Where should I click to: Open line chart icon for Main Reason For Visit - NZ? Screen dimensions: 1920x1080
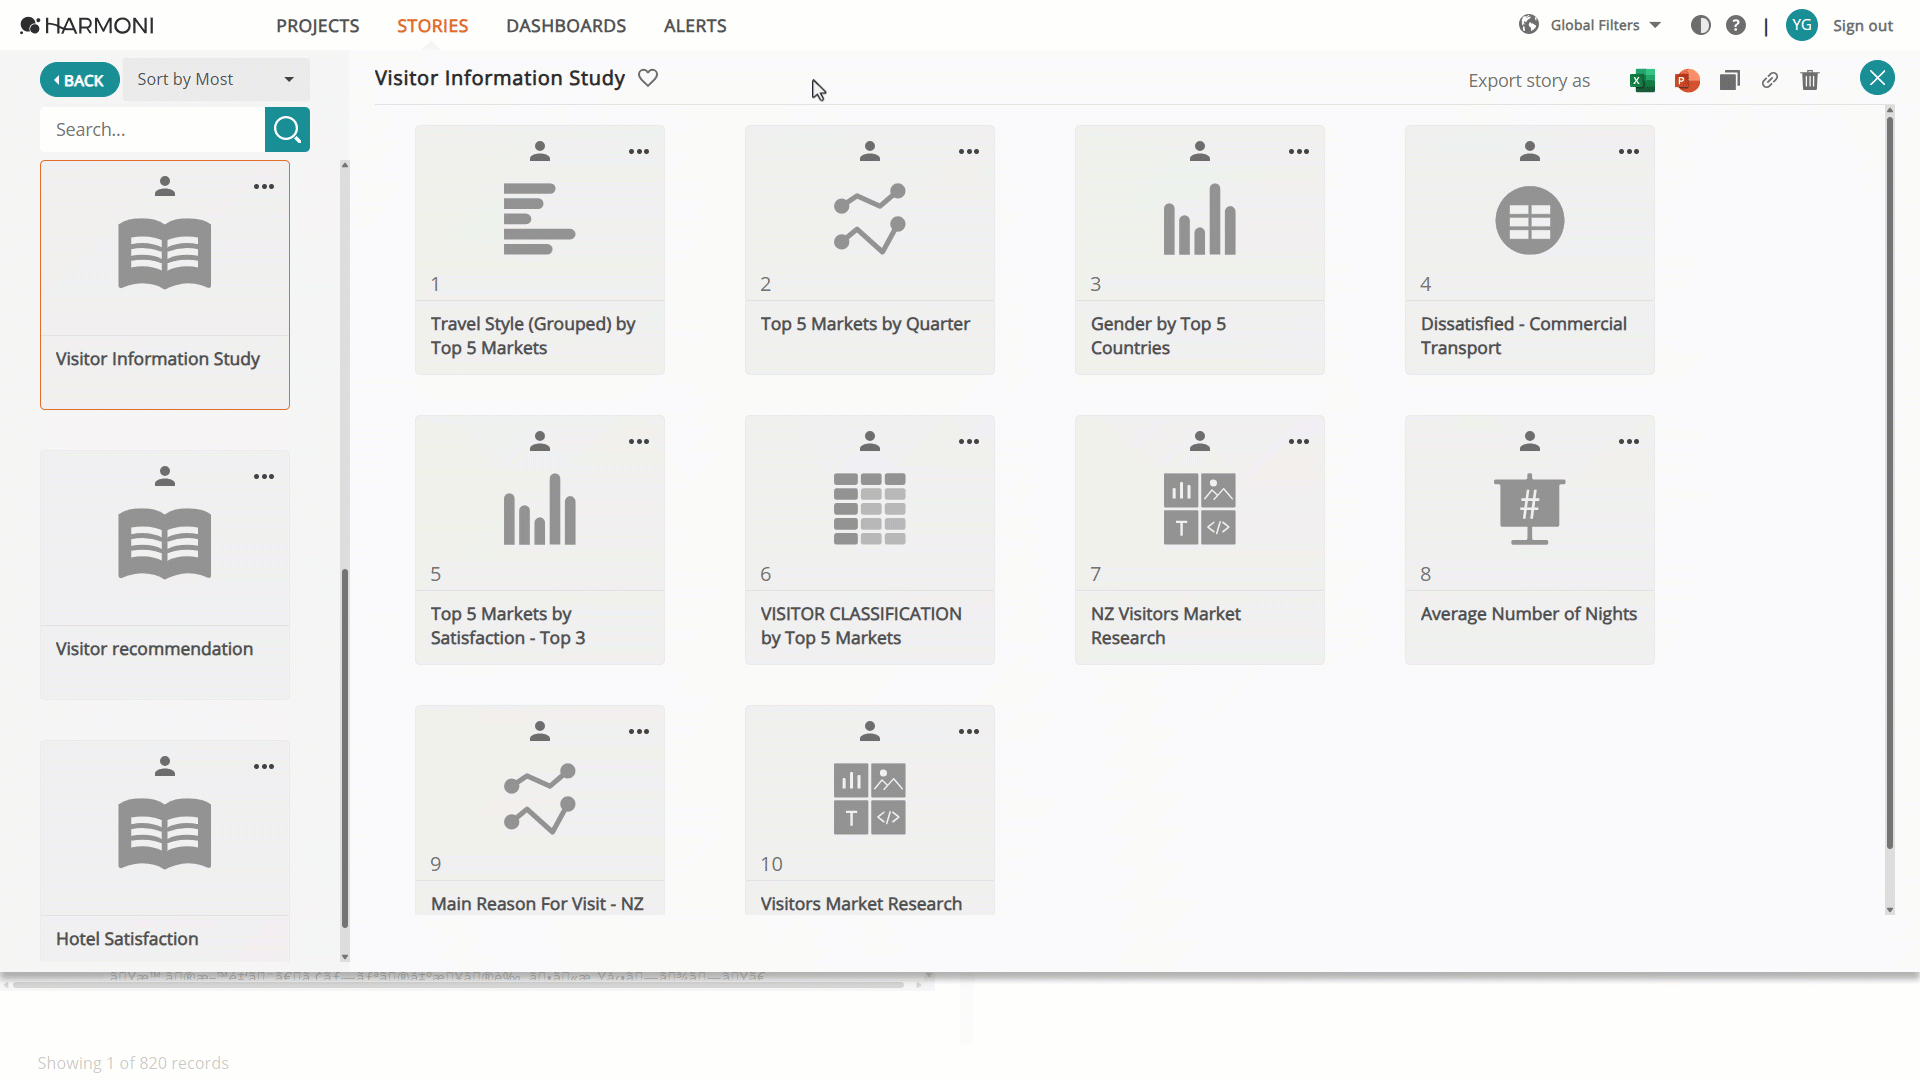(540, 799)
